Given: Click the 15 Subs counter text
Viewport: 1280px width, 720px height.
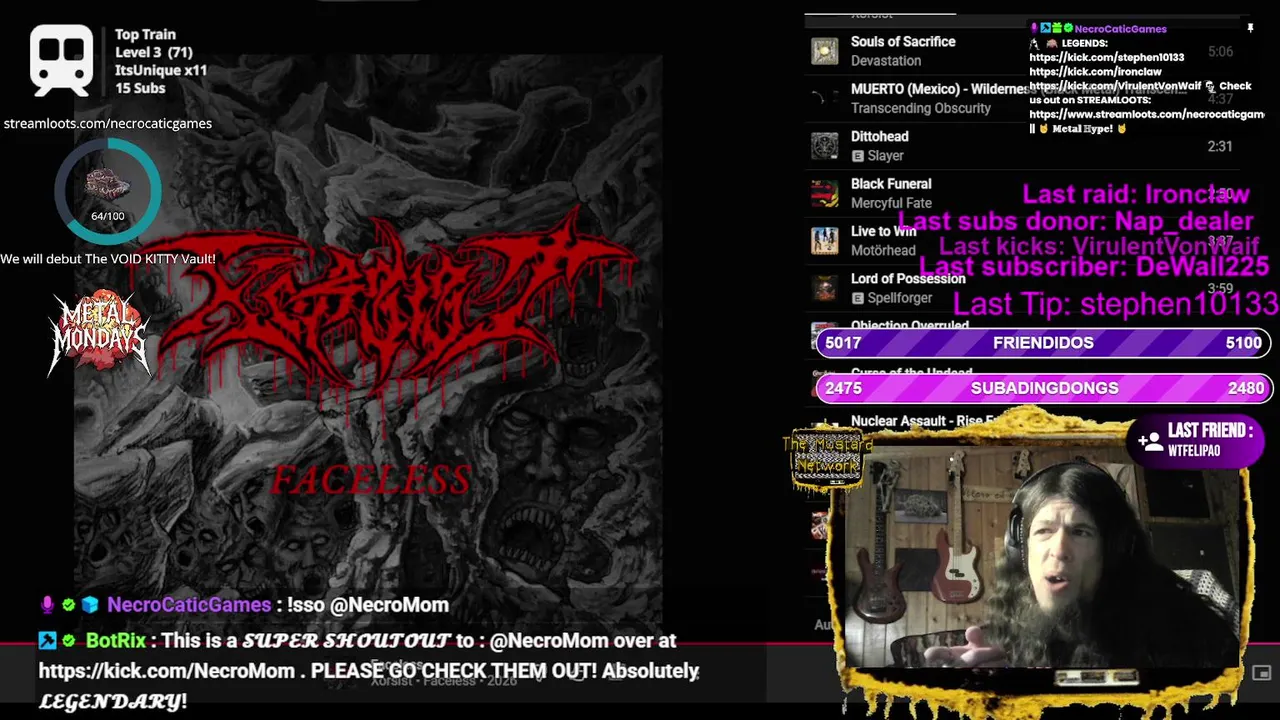Looking at the screenshot, I should [x=140, y=88].
